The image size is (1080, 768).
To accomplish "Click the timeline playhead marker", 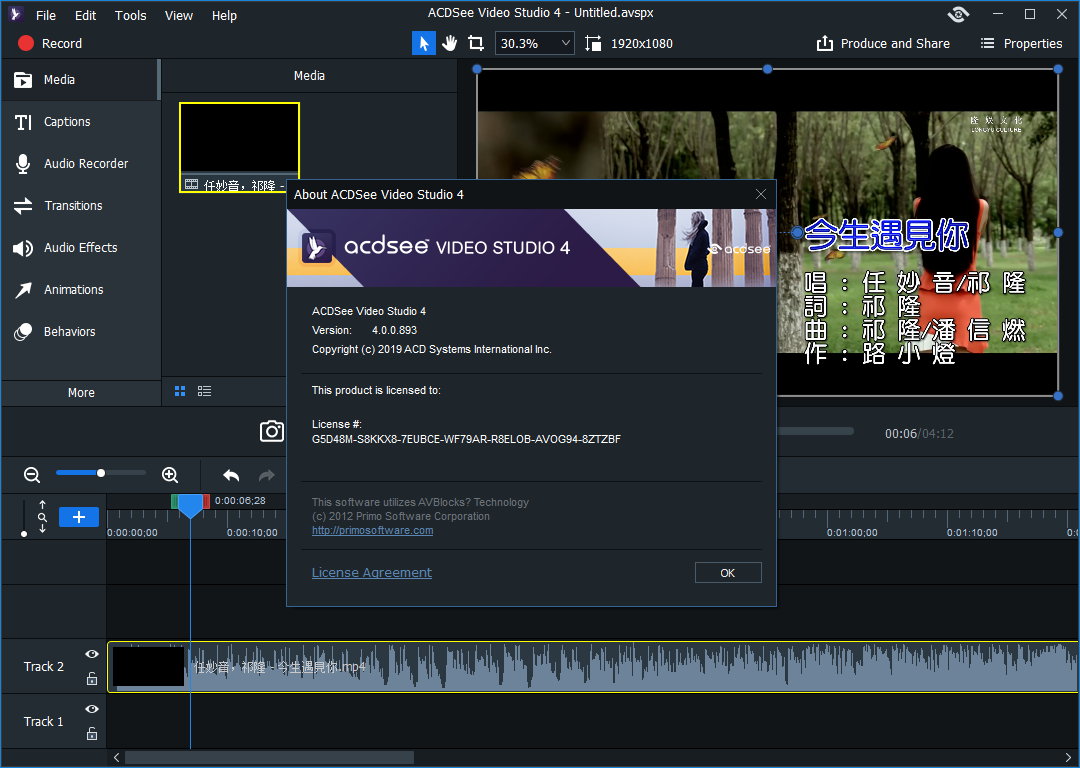I will tap(191, 506).
